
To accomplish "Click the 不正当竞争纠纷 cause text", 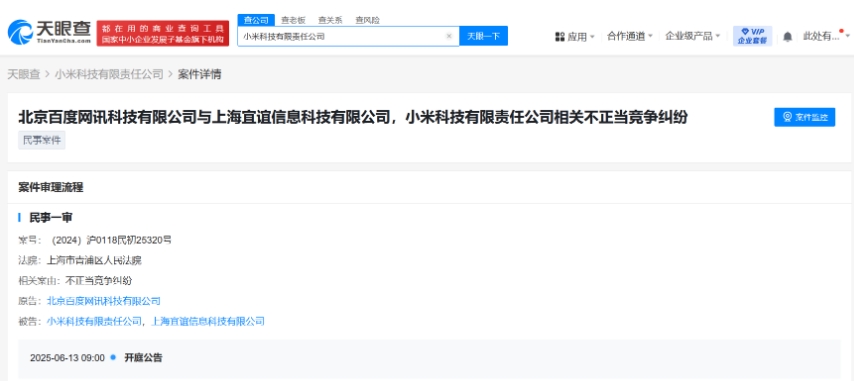I will coord(99,281).
